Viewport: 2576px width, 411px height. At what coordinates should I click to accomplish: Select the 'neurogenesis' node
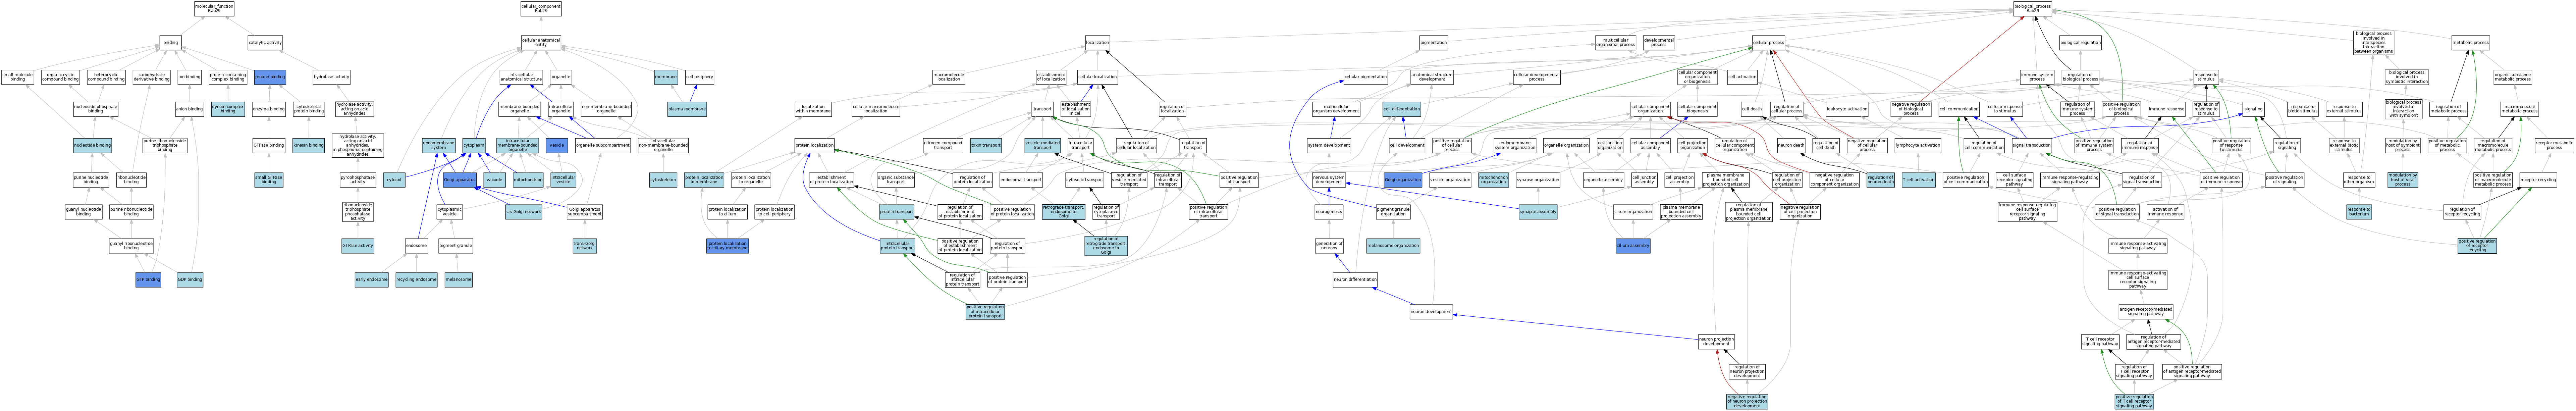(x=1329, y=212)
